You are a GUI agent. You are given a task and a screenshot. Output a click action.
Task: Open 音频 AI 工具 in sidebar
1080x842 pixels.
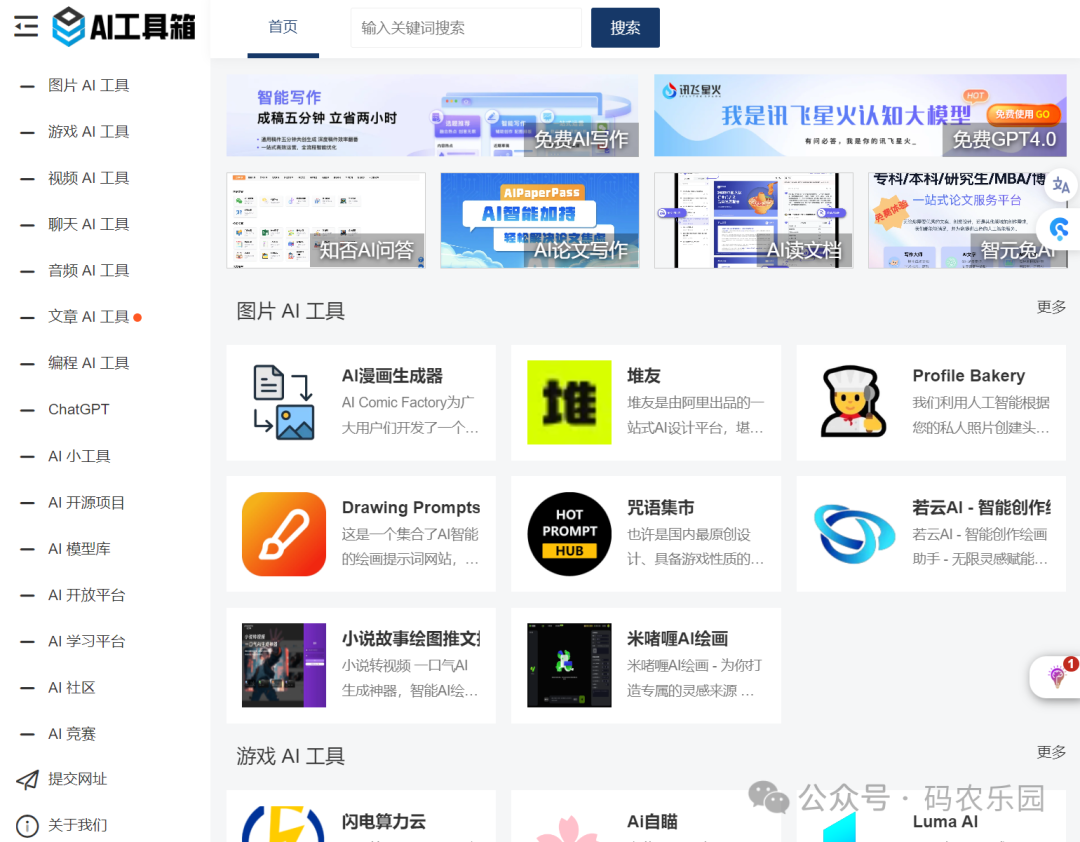click(88, 271)
